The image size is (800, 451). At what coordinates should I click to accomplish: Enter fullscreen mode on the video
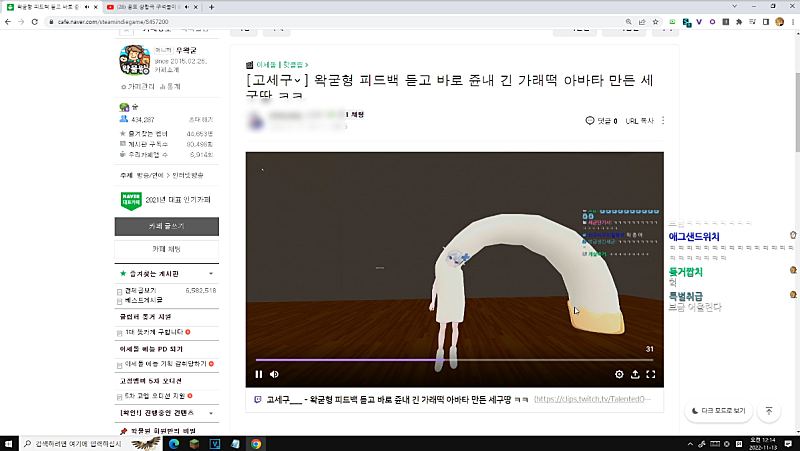(651, 374)
